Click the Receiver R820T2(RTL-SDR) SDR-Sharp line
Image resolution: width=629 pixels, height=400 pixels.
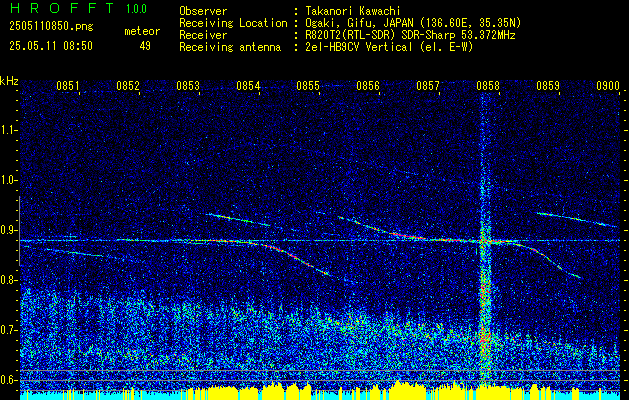(410, 35)
